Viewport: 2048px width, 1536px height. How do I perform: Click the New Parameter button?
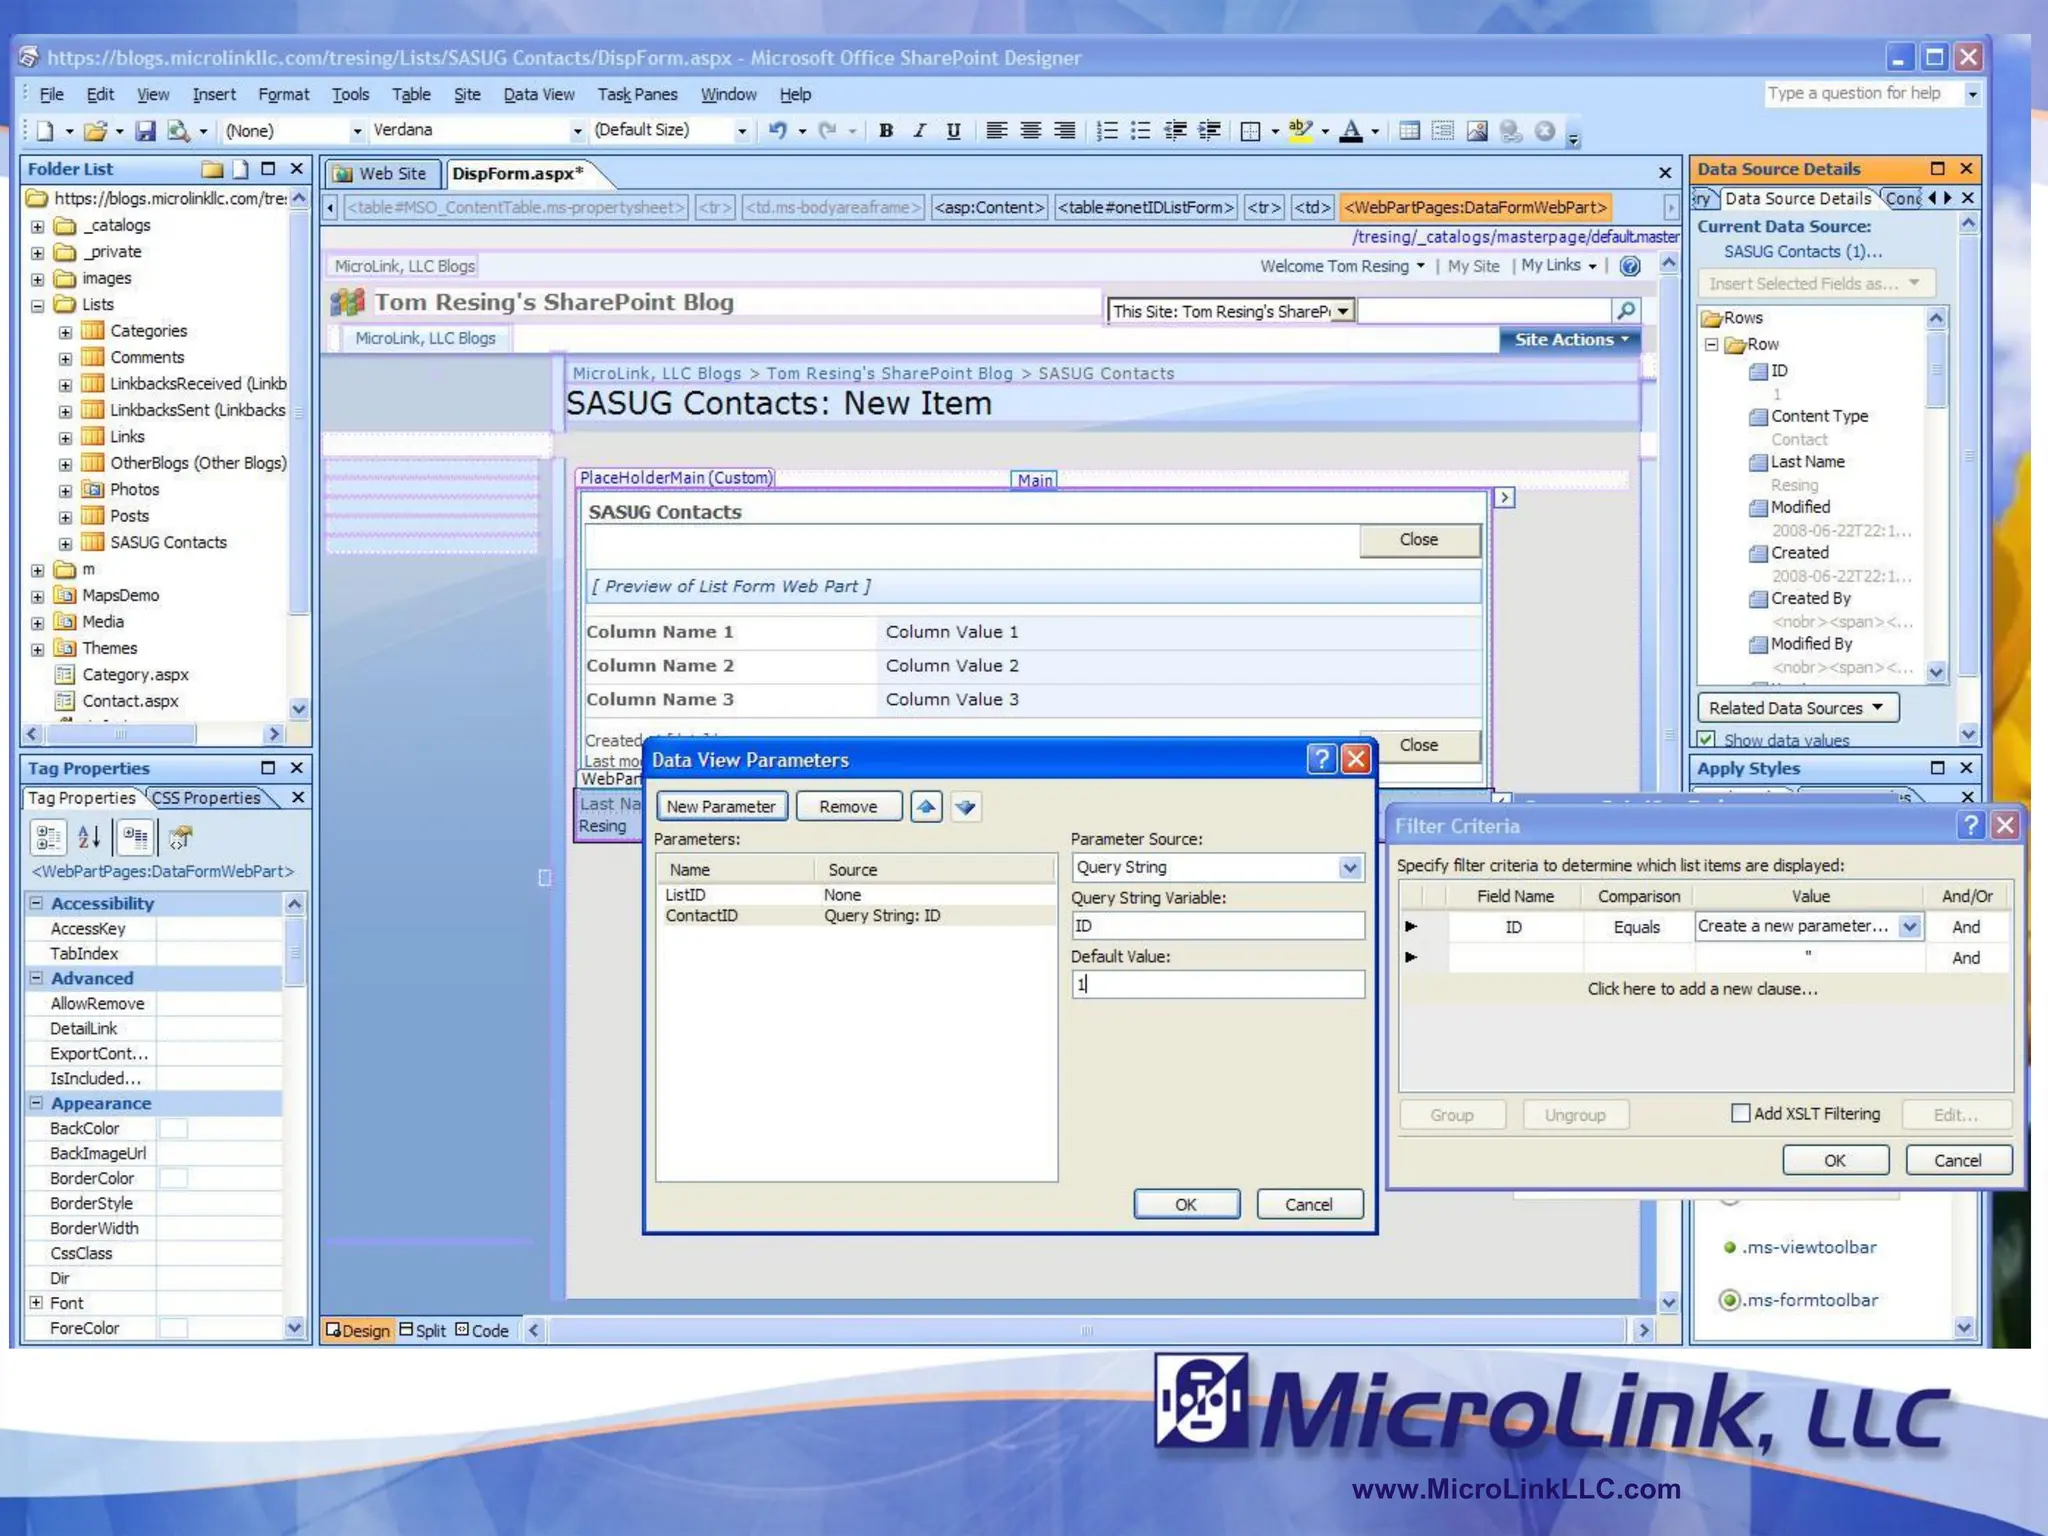(x=721, y=807)
